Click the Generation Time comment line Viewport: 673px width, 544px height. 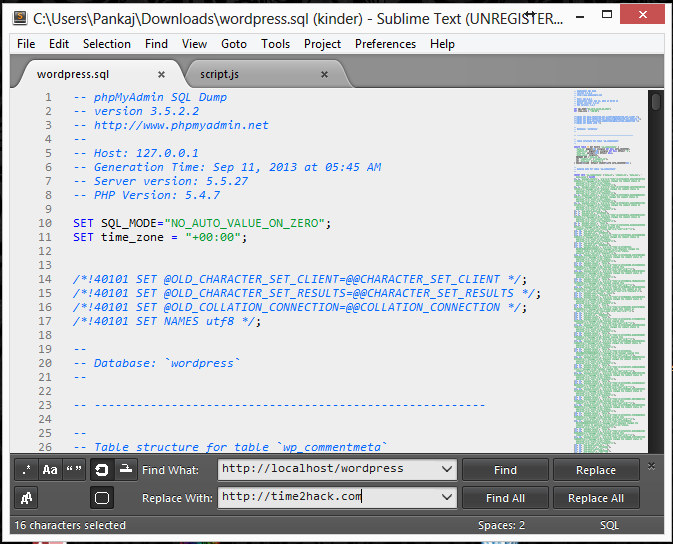click(x=227, y=167)
